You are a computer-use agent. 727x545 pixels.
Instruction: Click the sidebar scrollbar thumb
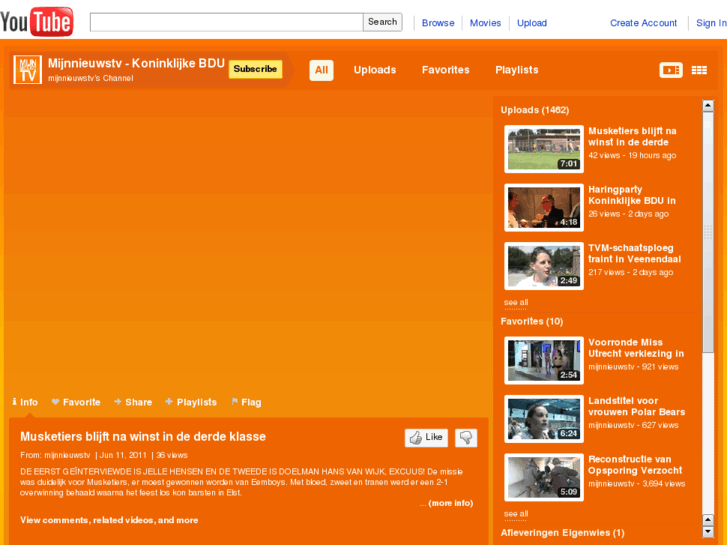coord(708,232)
